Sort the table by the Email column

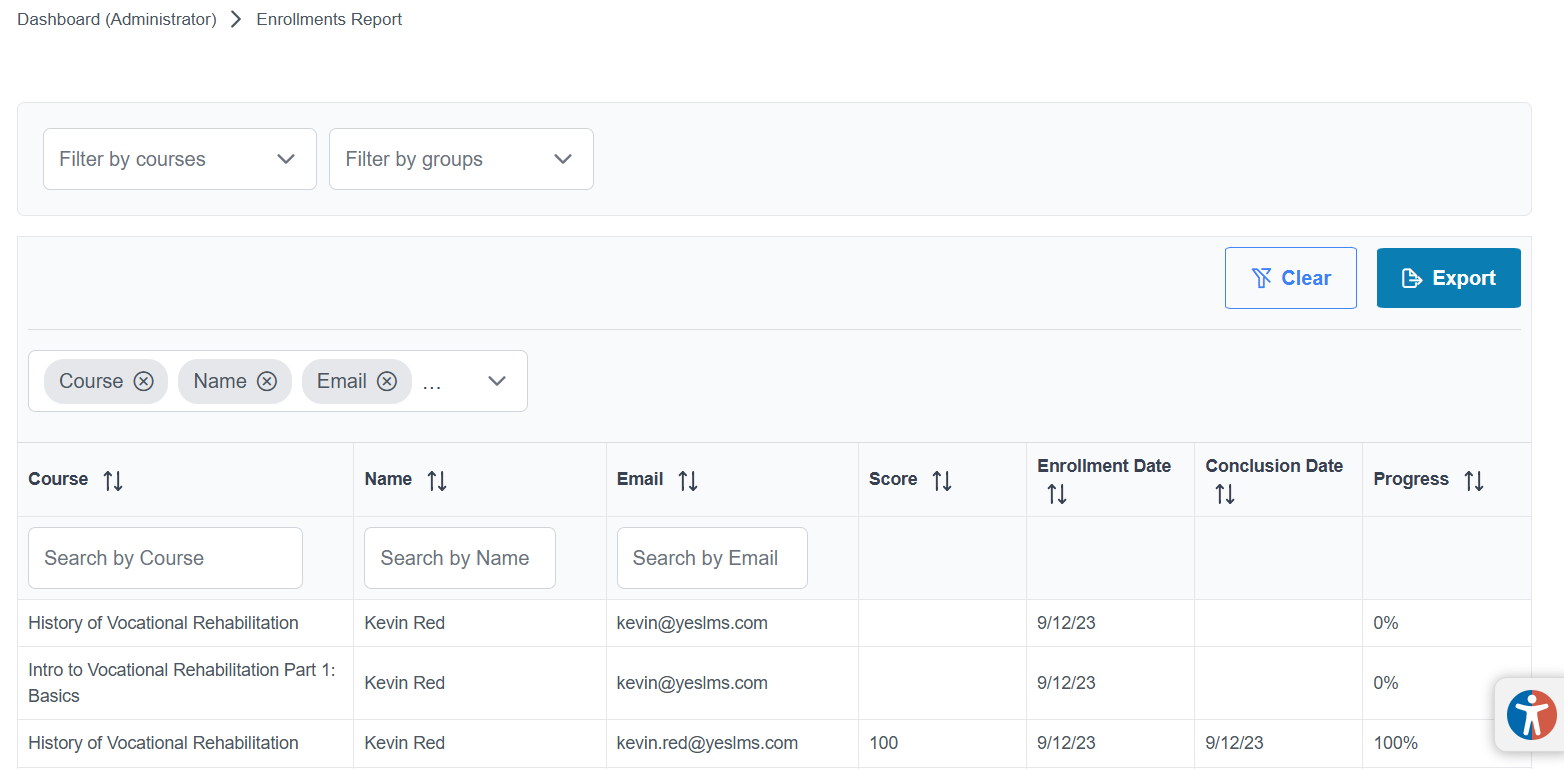[688, 479]
